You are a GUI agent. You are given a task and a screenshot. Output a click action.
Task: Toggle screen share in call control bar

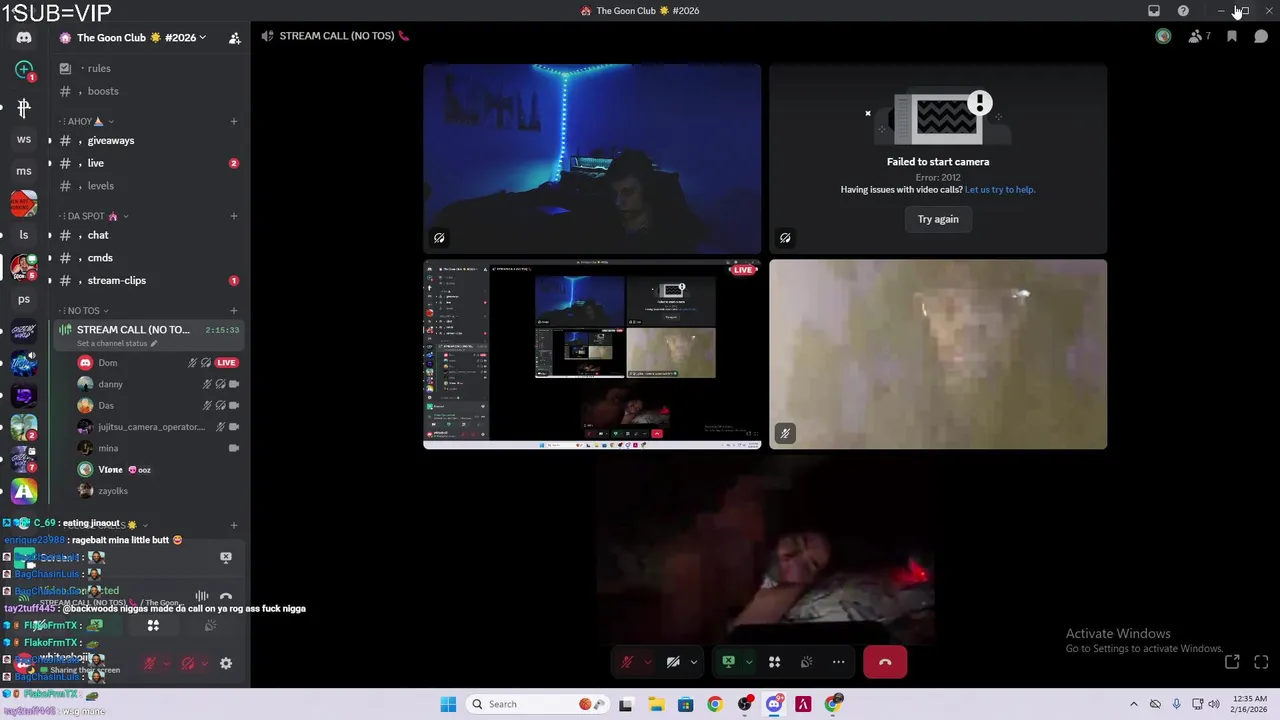click(x=728, y=662)
